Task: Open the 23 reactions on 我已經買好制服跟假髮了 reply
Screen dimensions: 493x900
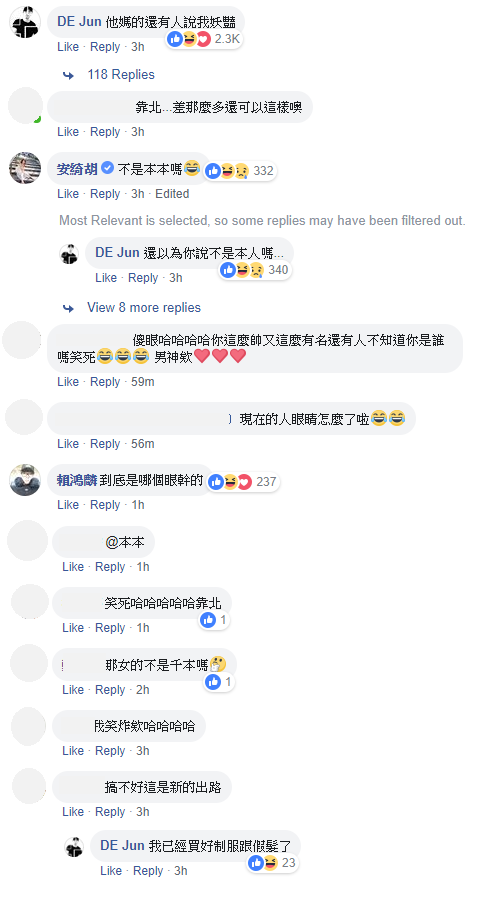Action: click(273, 863)
